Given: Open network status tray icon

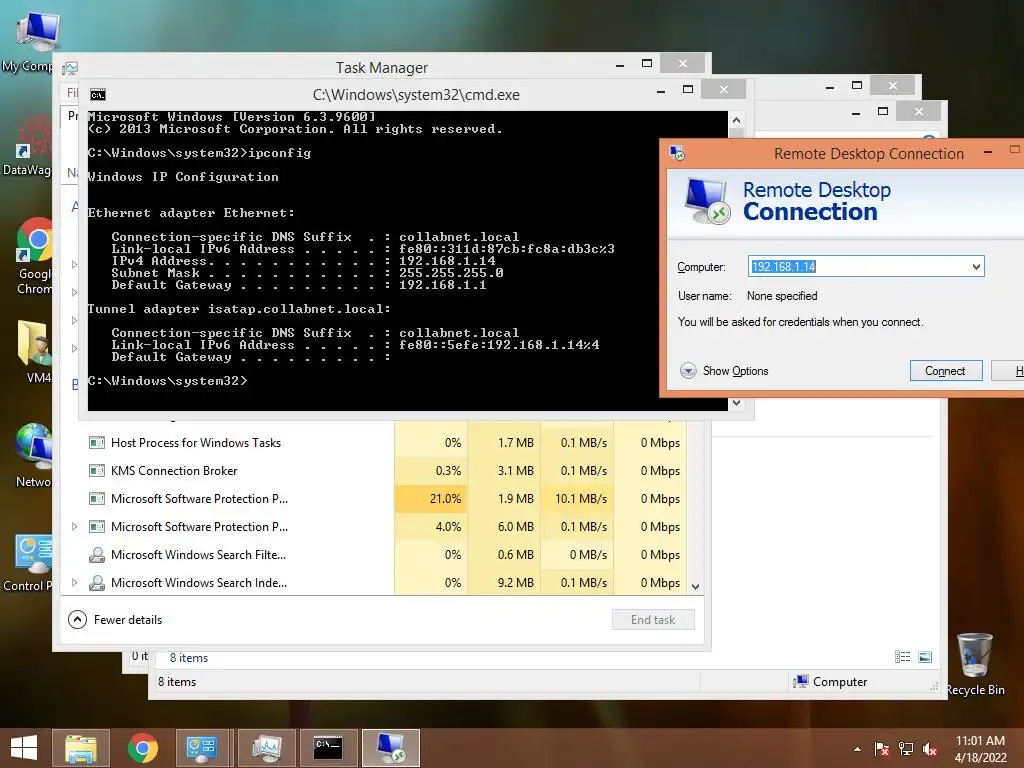Looking at the screenshot, I should coord(906,749).
